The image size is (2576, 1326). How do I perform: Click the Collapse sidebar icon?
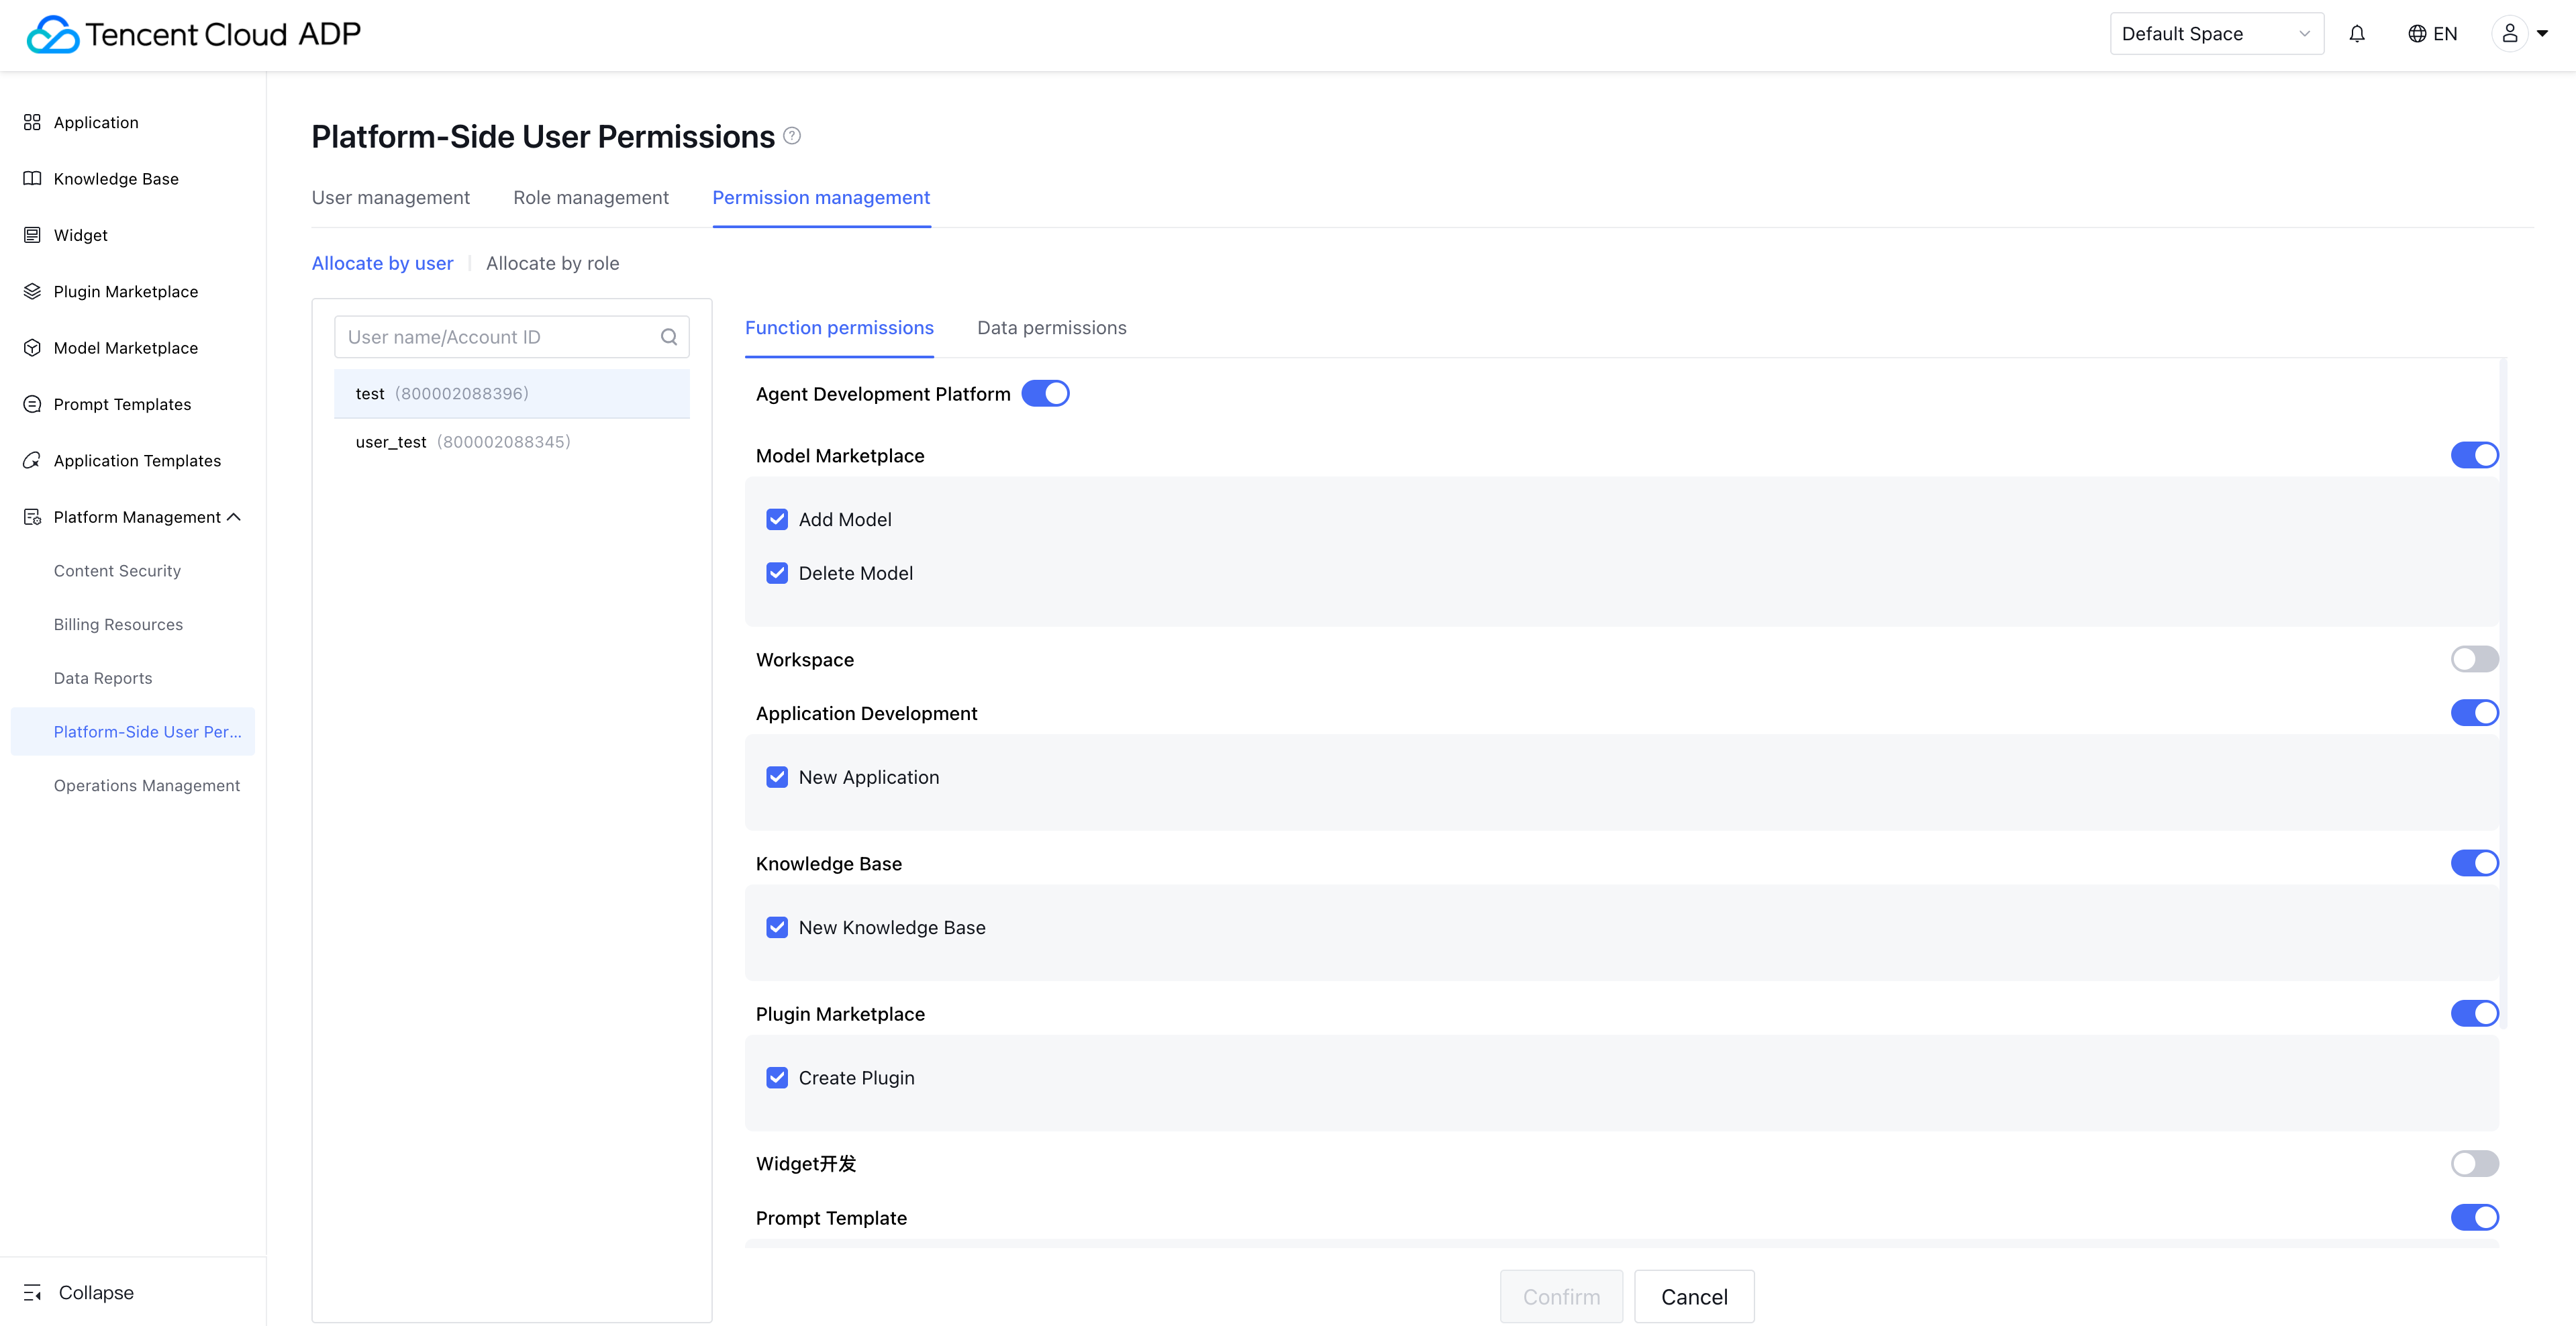click(x=32, y=1292)
